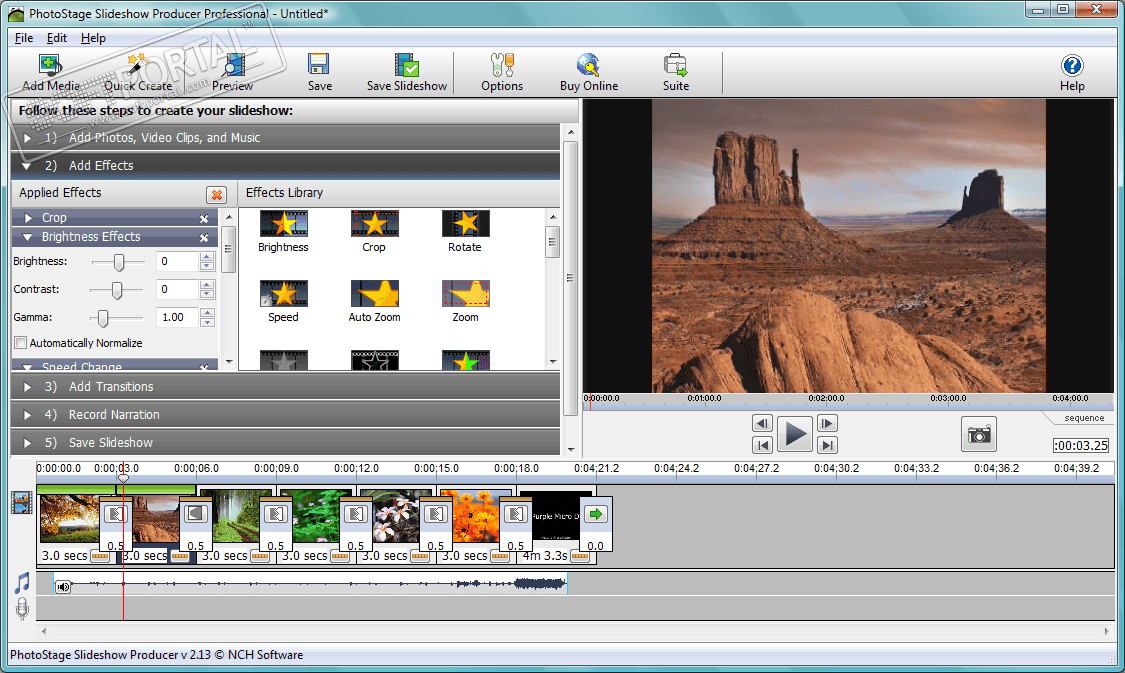1125x673 pixels.
Task: Select the Rotate effect in library
Action: pyautogui.click(x=465, y=224)
